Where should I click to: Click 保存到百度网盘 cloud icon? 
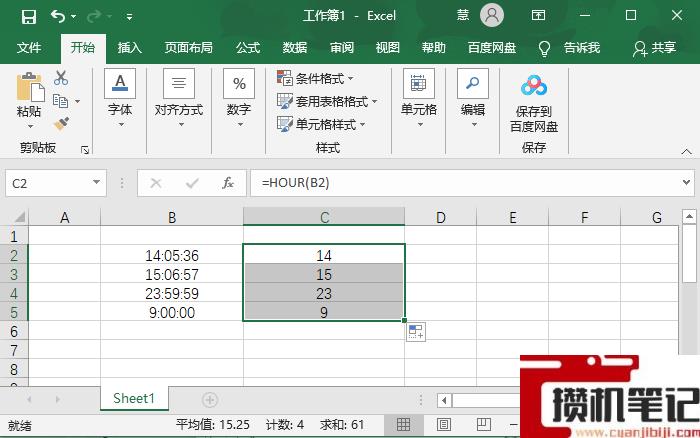click(534, 85)
